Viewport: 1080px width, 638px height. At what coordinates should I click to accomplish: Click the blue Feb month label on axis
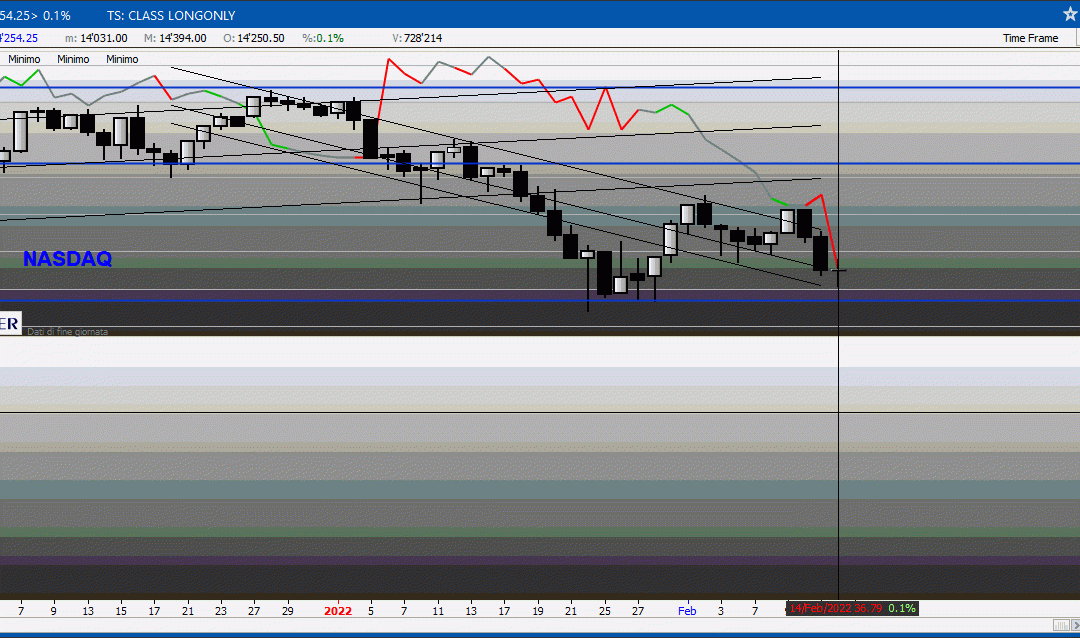[687, 610]
